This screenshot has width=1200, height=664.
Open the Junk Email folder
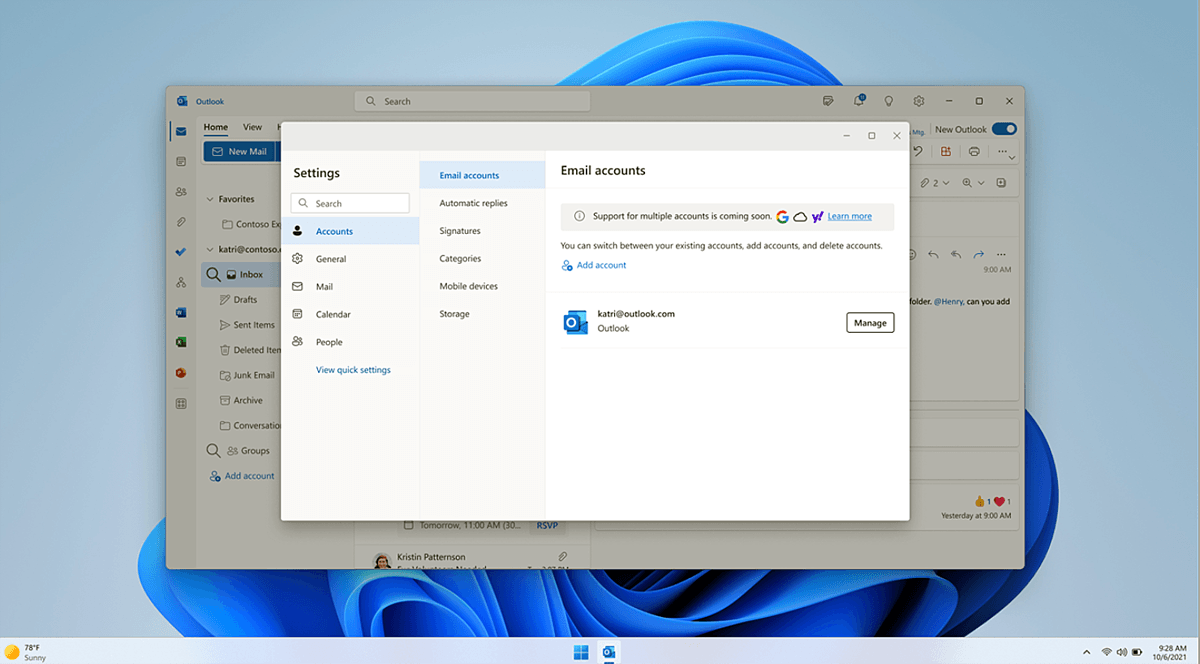[x=248, y=375]
